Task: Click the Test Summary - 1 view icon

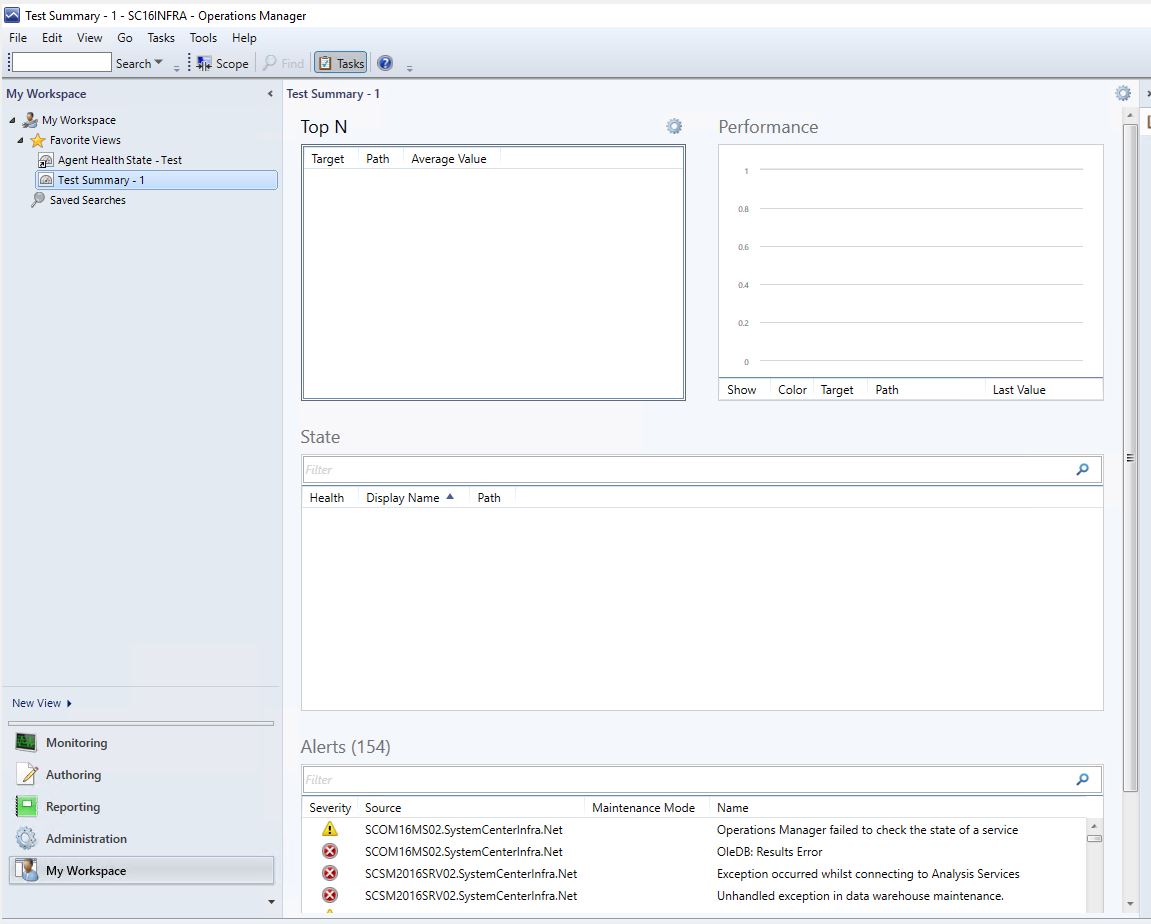Action: [x=46, y=180]
